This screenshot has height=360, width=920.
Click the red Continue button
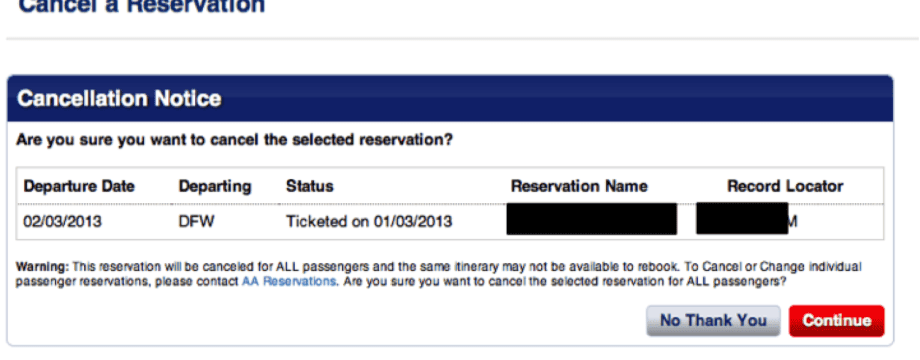coord(836,321)
